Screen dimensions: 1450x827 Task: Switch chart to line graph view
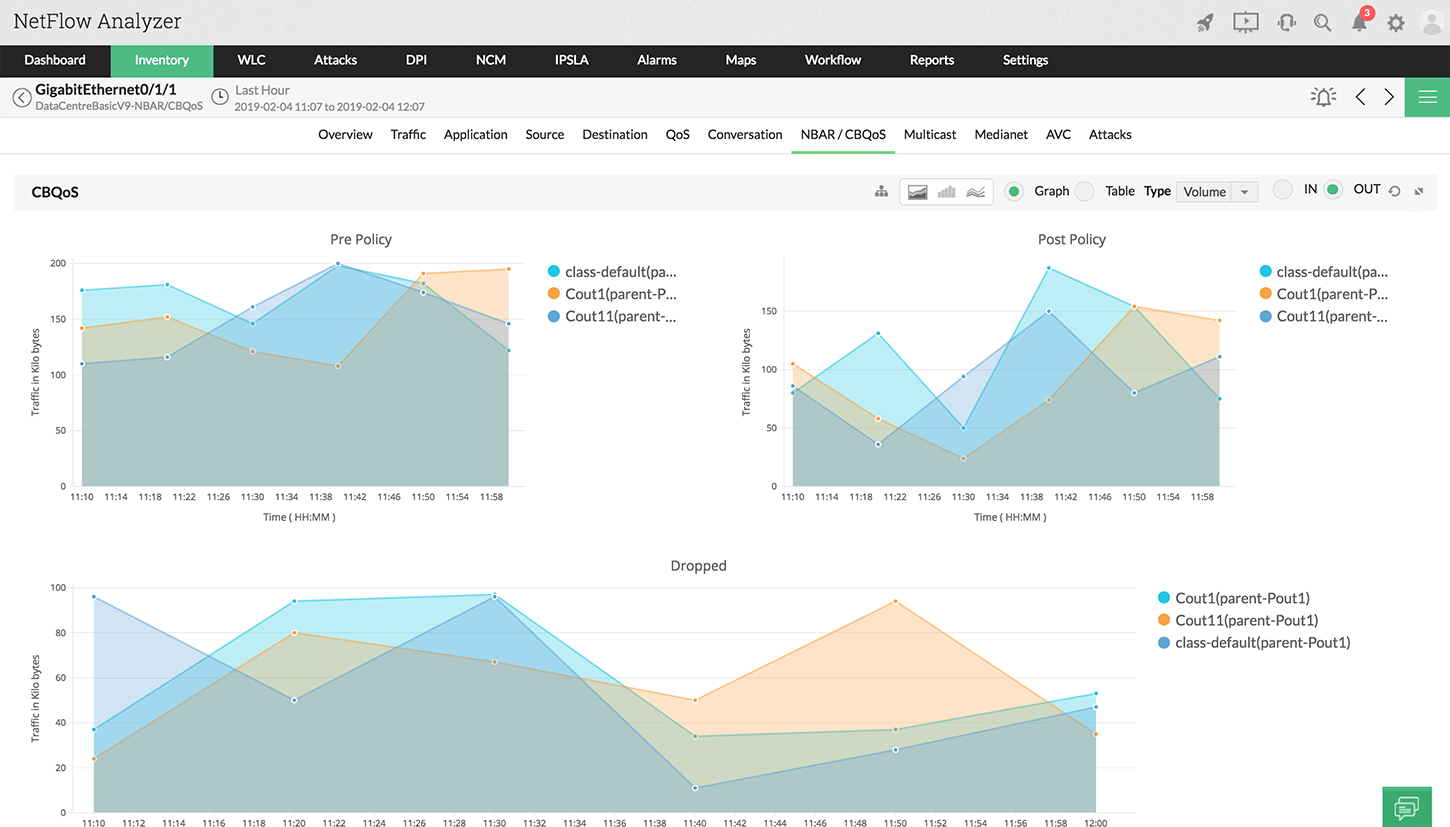[975, 191]
